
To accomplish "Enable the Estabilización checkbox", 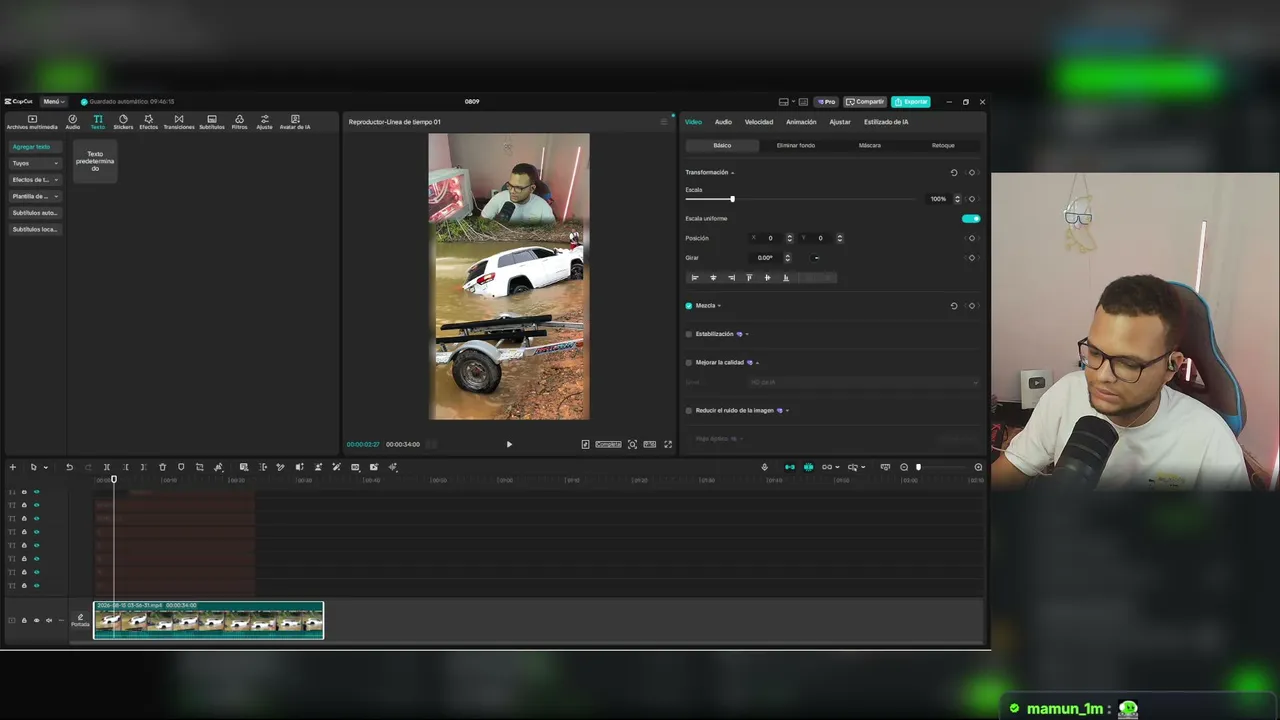I will (689, 334).
